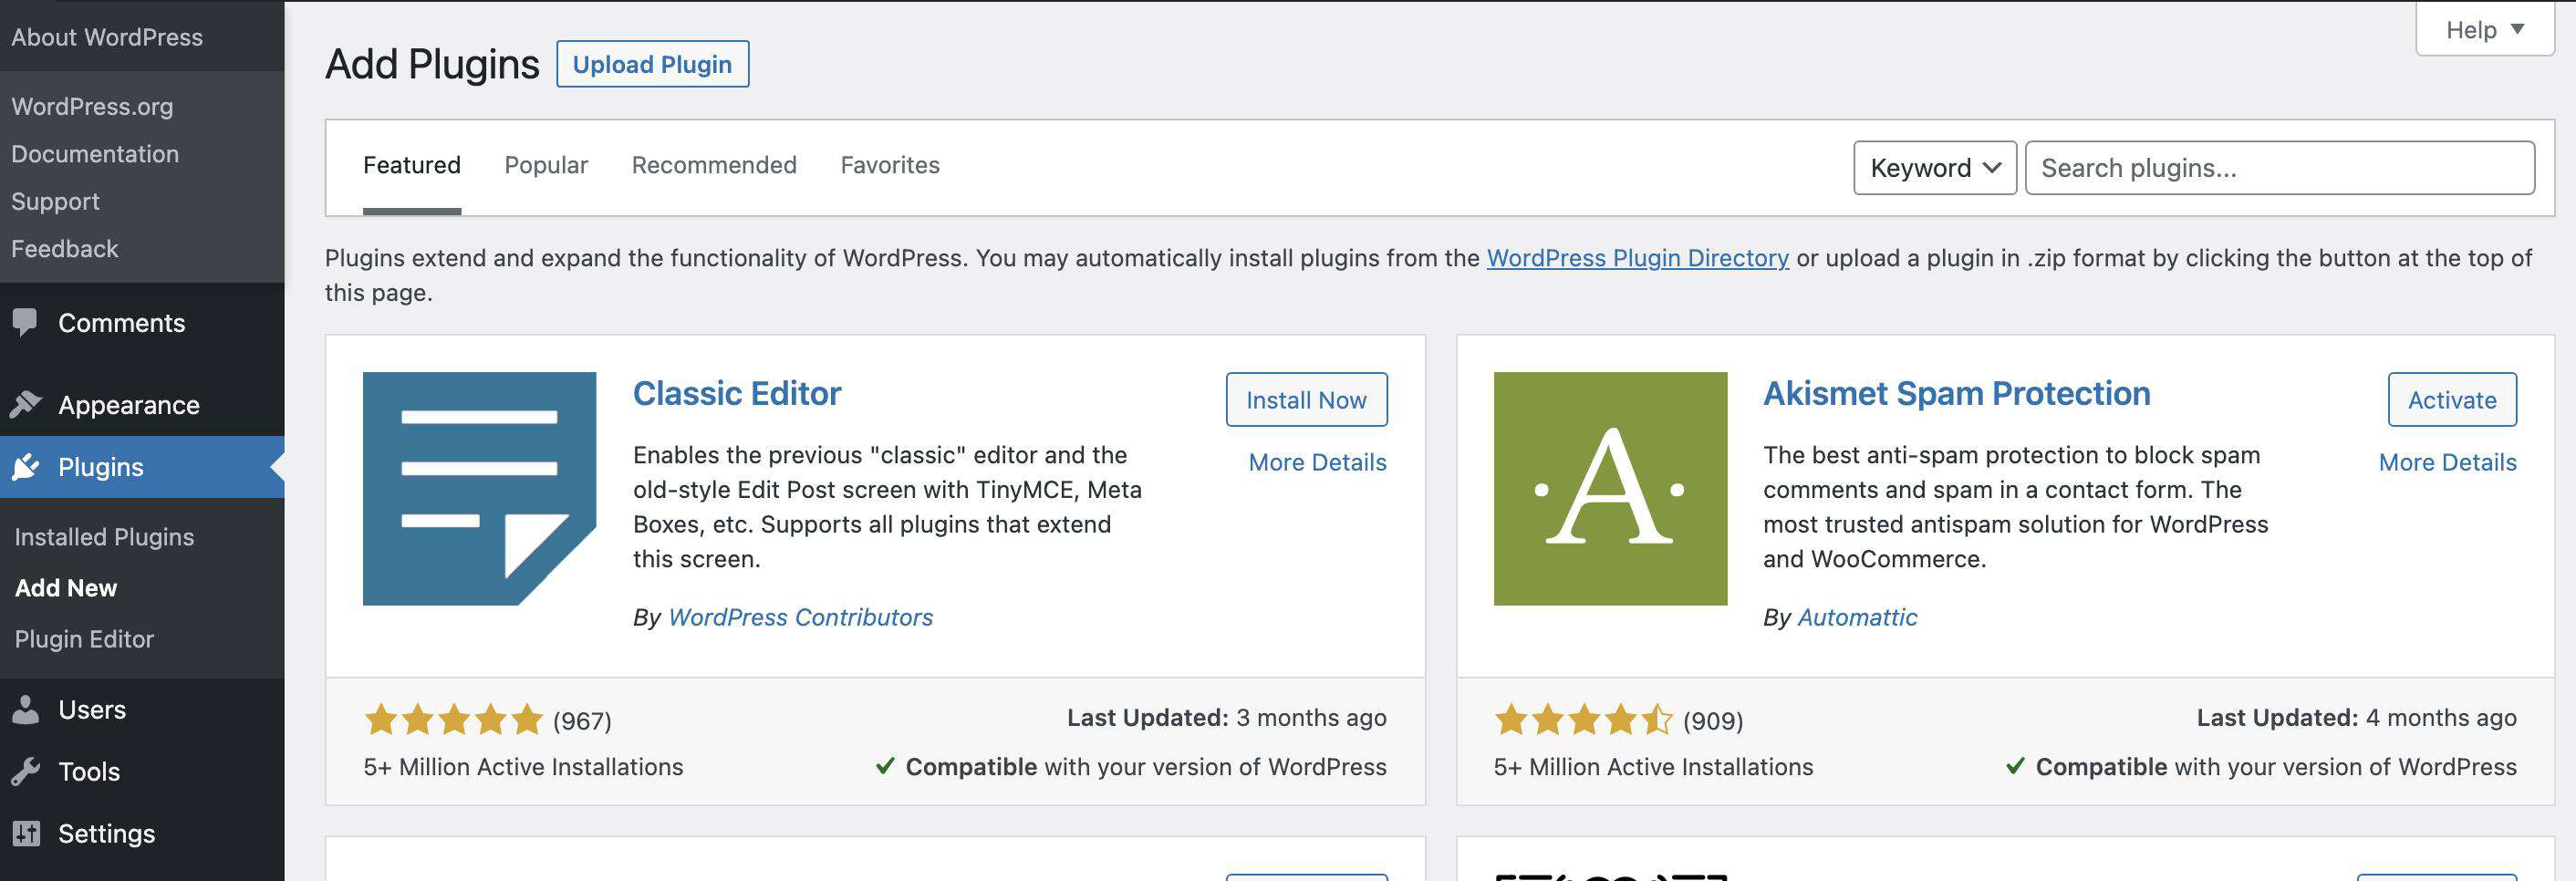Viewport: 2576px width, 881px height.
Task: Open the WordPress.org link
Action: (x=92, y=106)
